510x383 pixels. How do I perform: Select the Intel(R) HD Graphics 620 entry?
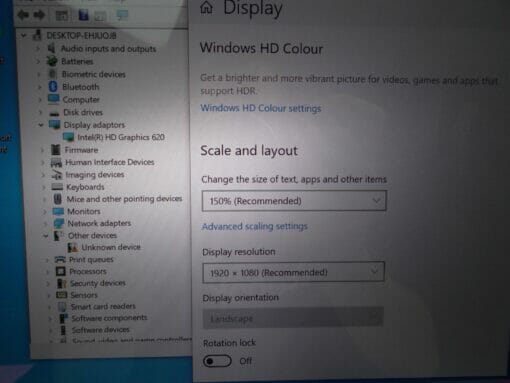point(121,137)
